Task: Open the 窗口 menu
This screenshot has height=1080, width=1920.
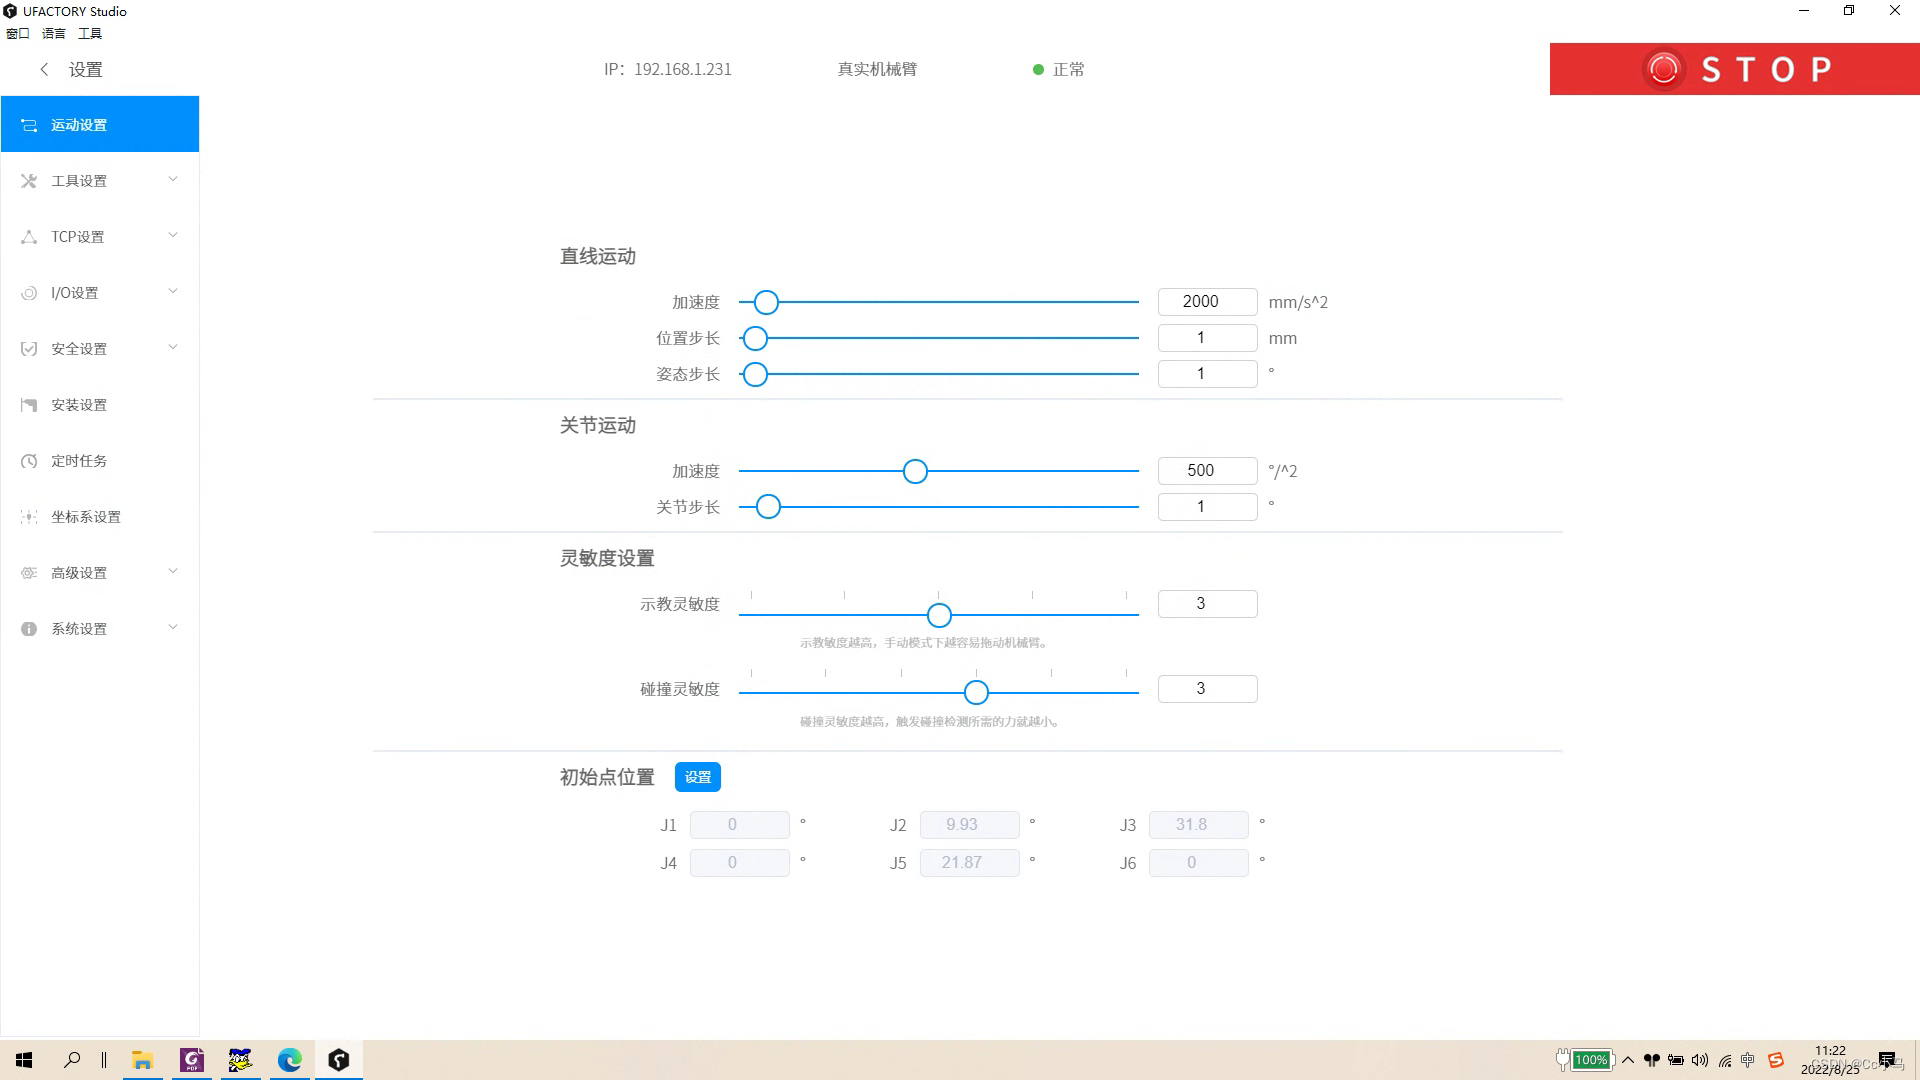Action: (18, 33)
